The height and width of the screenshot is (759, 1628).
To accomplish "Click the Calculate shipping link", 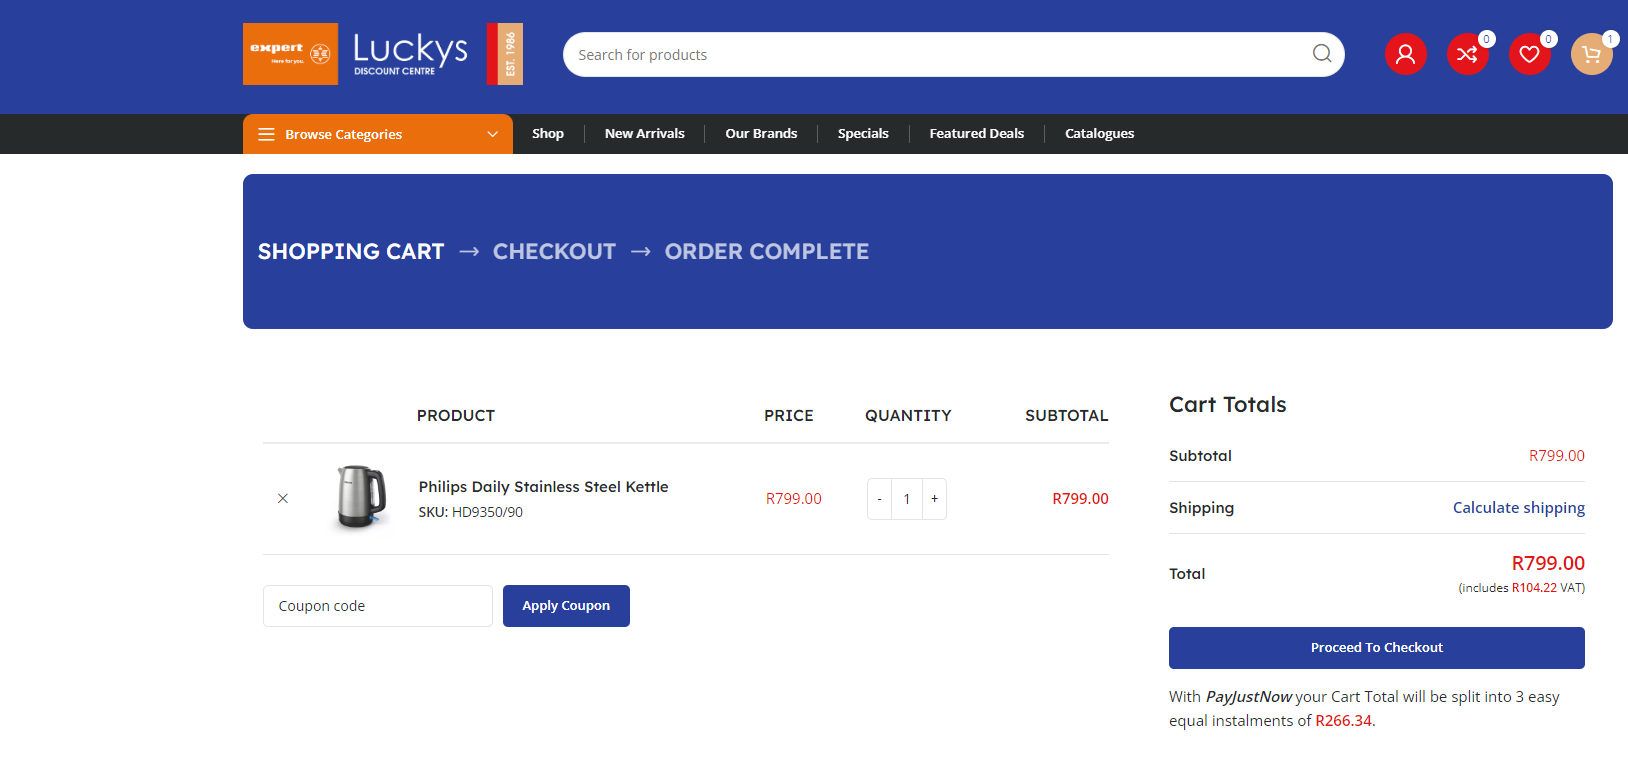I will click(1519, 508).
